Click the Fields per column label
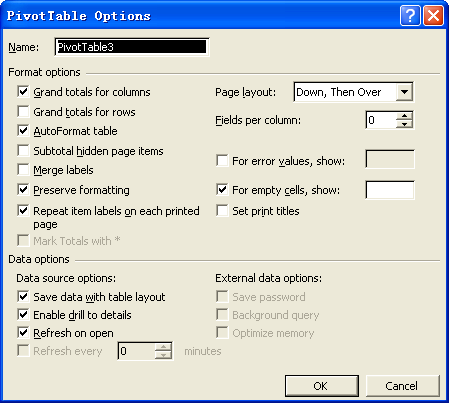Image resolution: width=449 pixels, height=403 pixels. pyautogui.click(x=258, y=120)
